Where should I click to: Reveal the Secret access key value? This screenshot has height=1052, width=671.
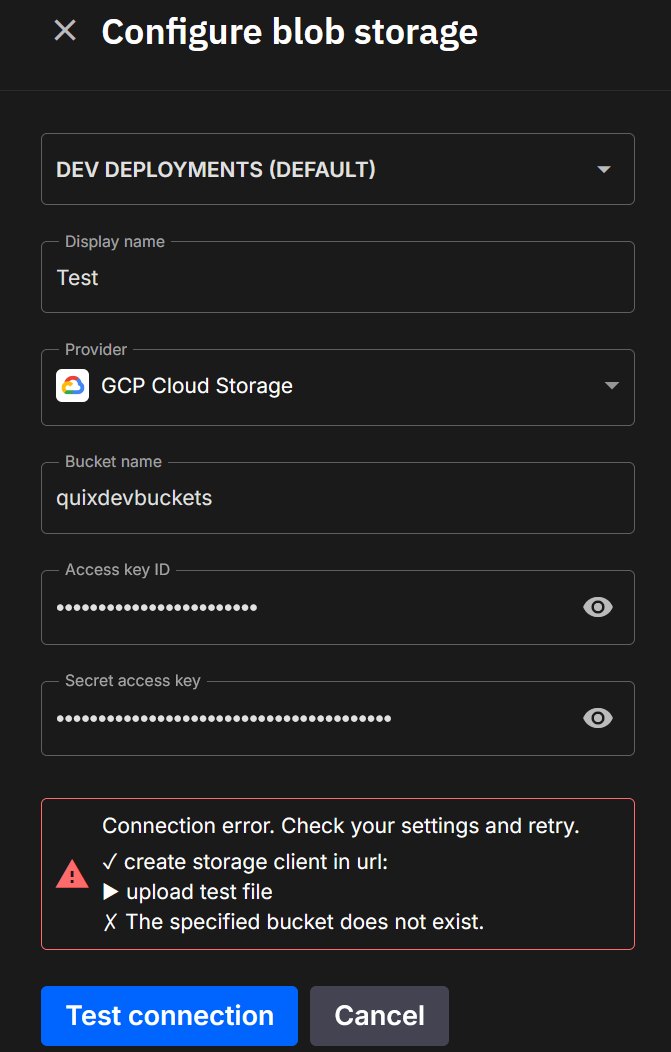point(598,718)
